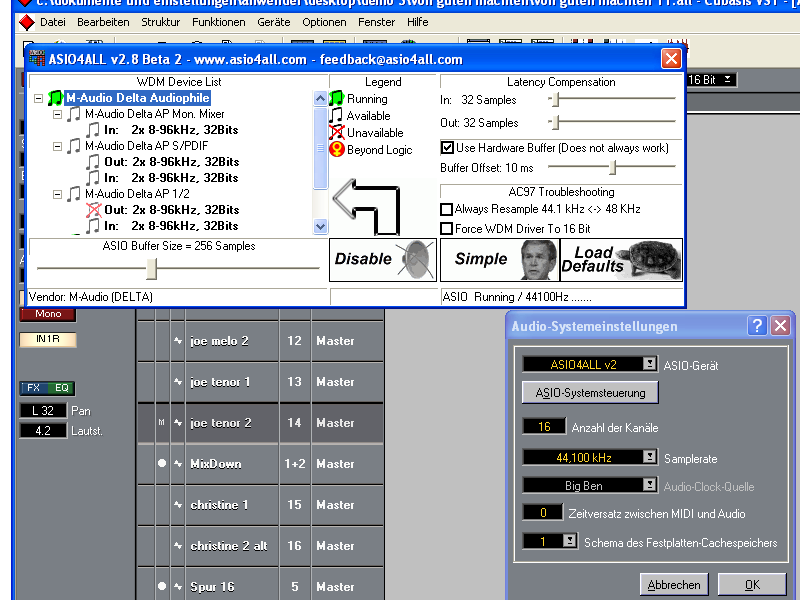800x600 pixels.
Task: Click the audio track icon of Spur 16
Action: (178, 587)
